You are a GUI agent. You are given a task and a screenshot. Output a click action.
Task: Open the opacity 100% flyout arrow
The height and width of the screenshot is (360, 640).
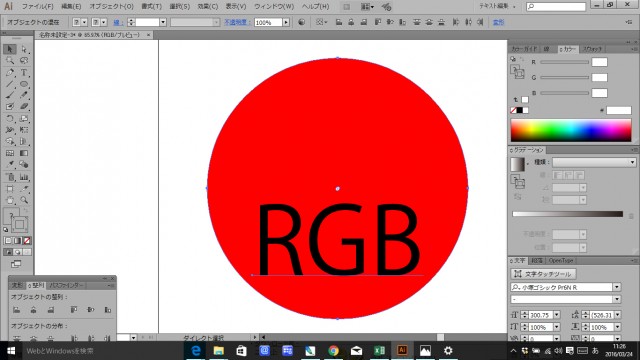click(286, 22)
